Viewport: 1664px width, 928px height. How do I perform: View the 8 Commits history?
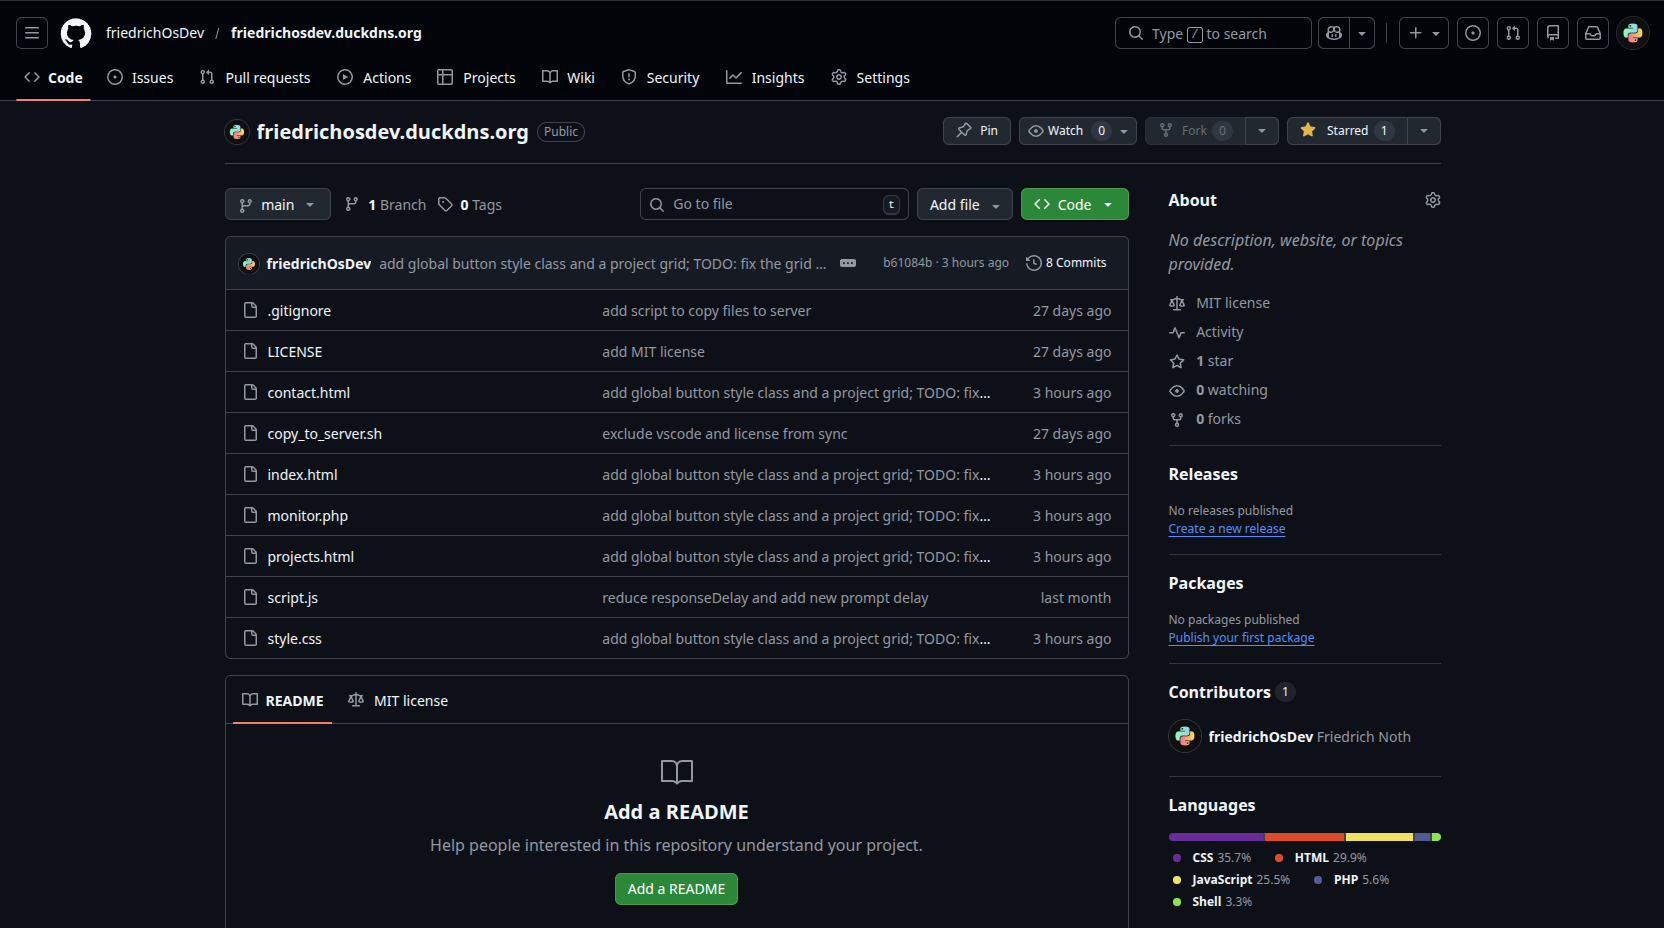pyautogui.click(x=1066, y=263)
